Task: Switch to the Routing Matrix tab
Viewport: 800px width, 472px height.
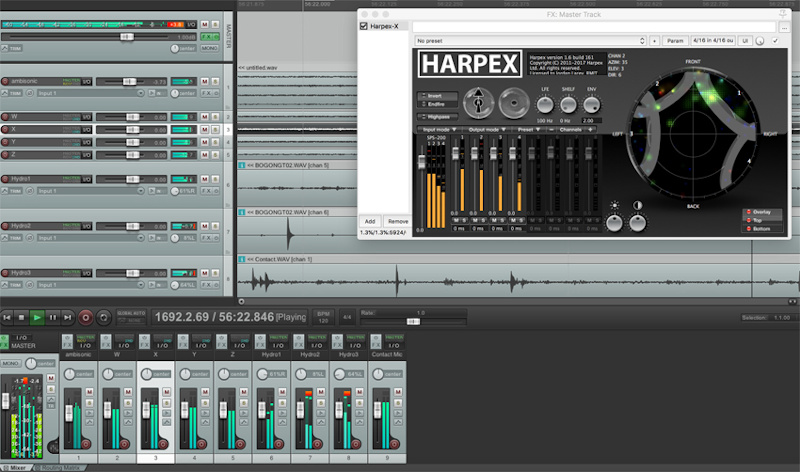Action: pyautogui.click(x=60, y=467)
